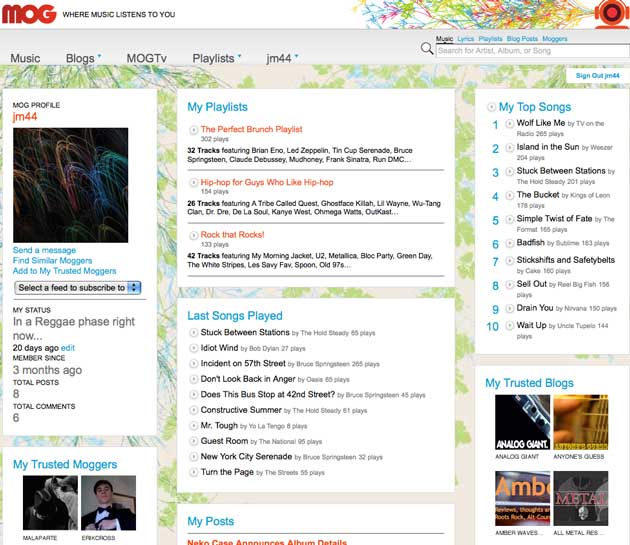
Task: Play Badfish by Sublime track icon
Action: pos(508,243)
